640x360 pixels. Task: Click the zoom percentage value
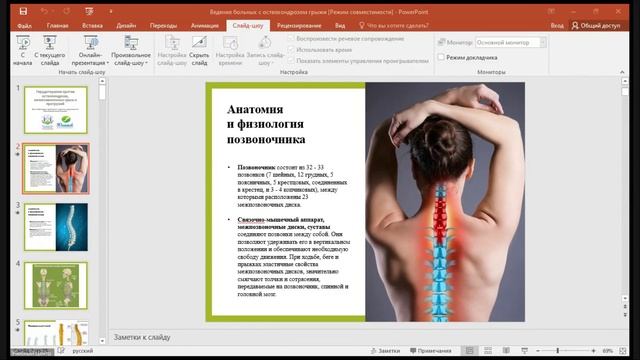[x=608, y=351]
